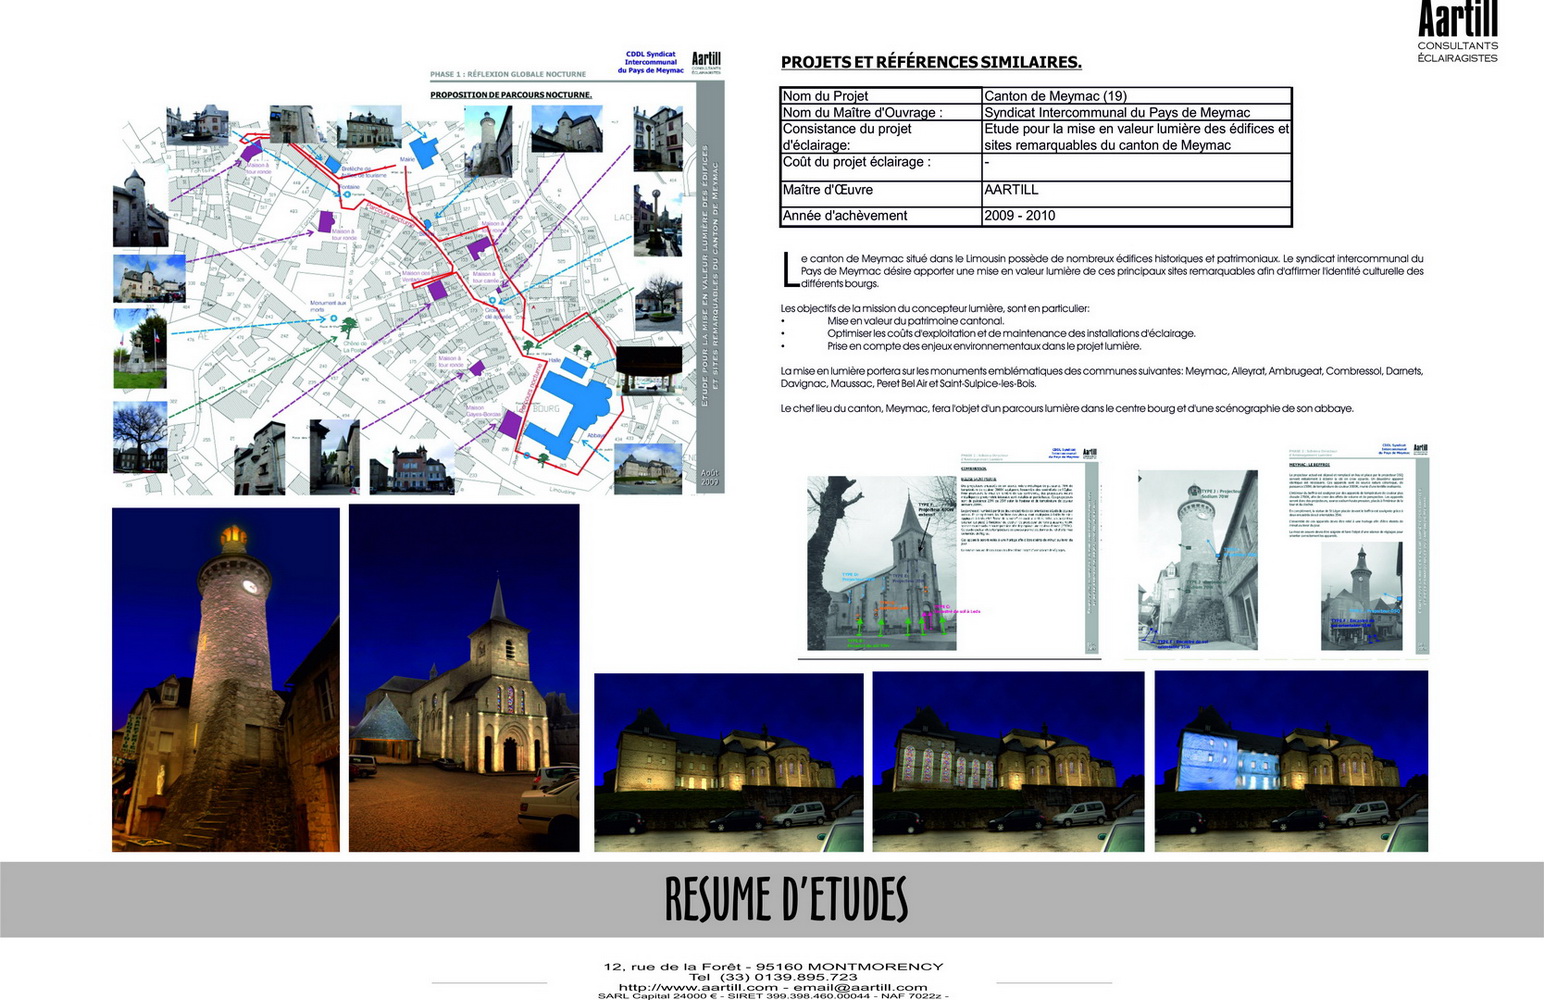Click 'PROPOSITION DE PARCOURS NOCTURNE.' map title
Image resolution: width=1544 pixels, height=1000 pixels.
(511, 95)
